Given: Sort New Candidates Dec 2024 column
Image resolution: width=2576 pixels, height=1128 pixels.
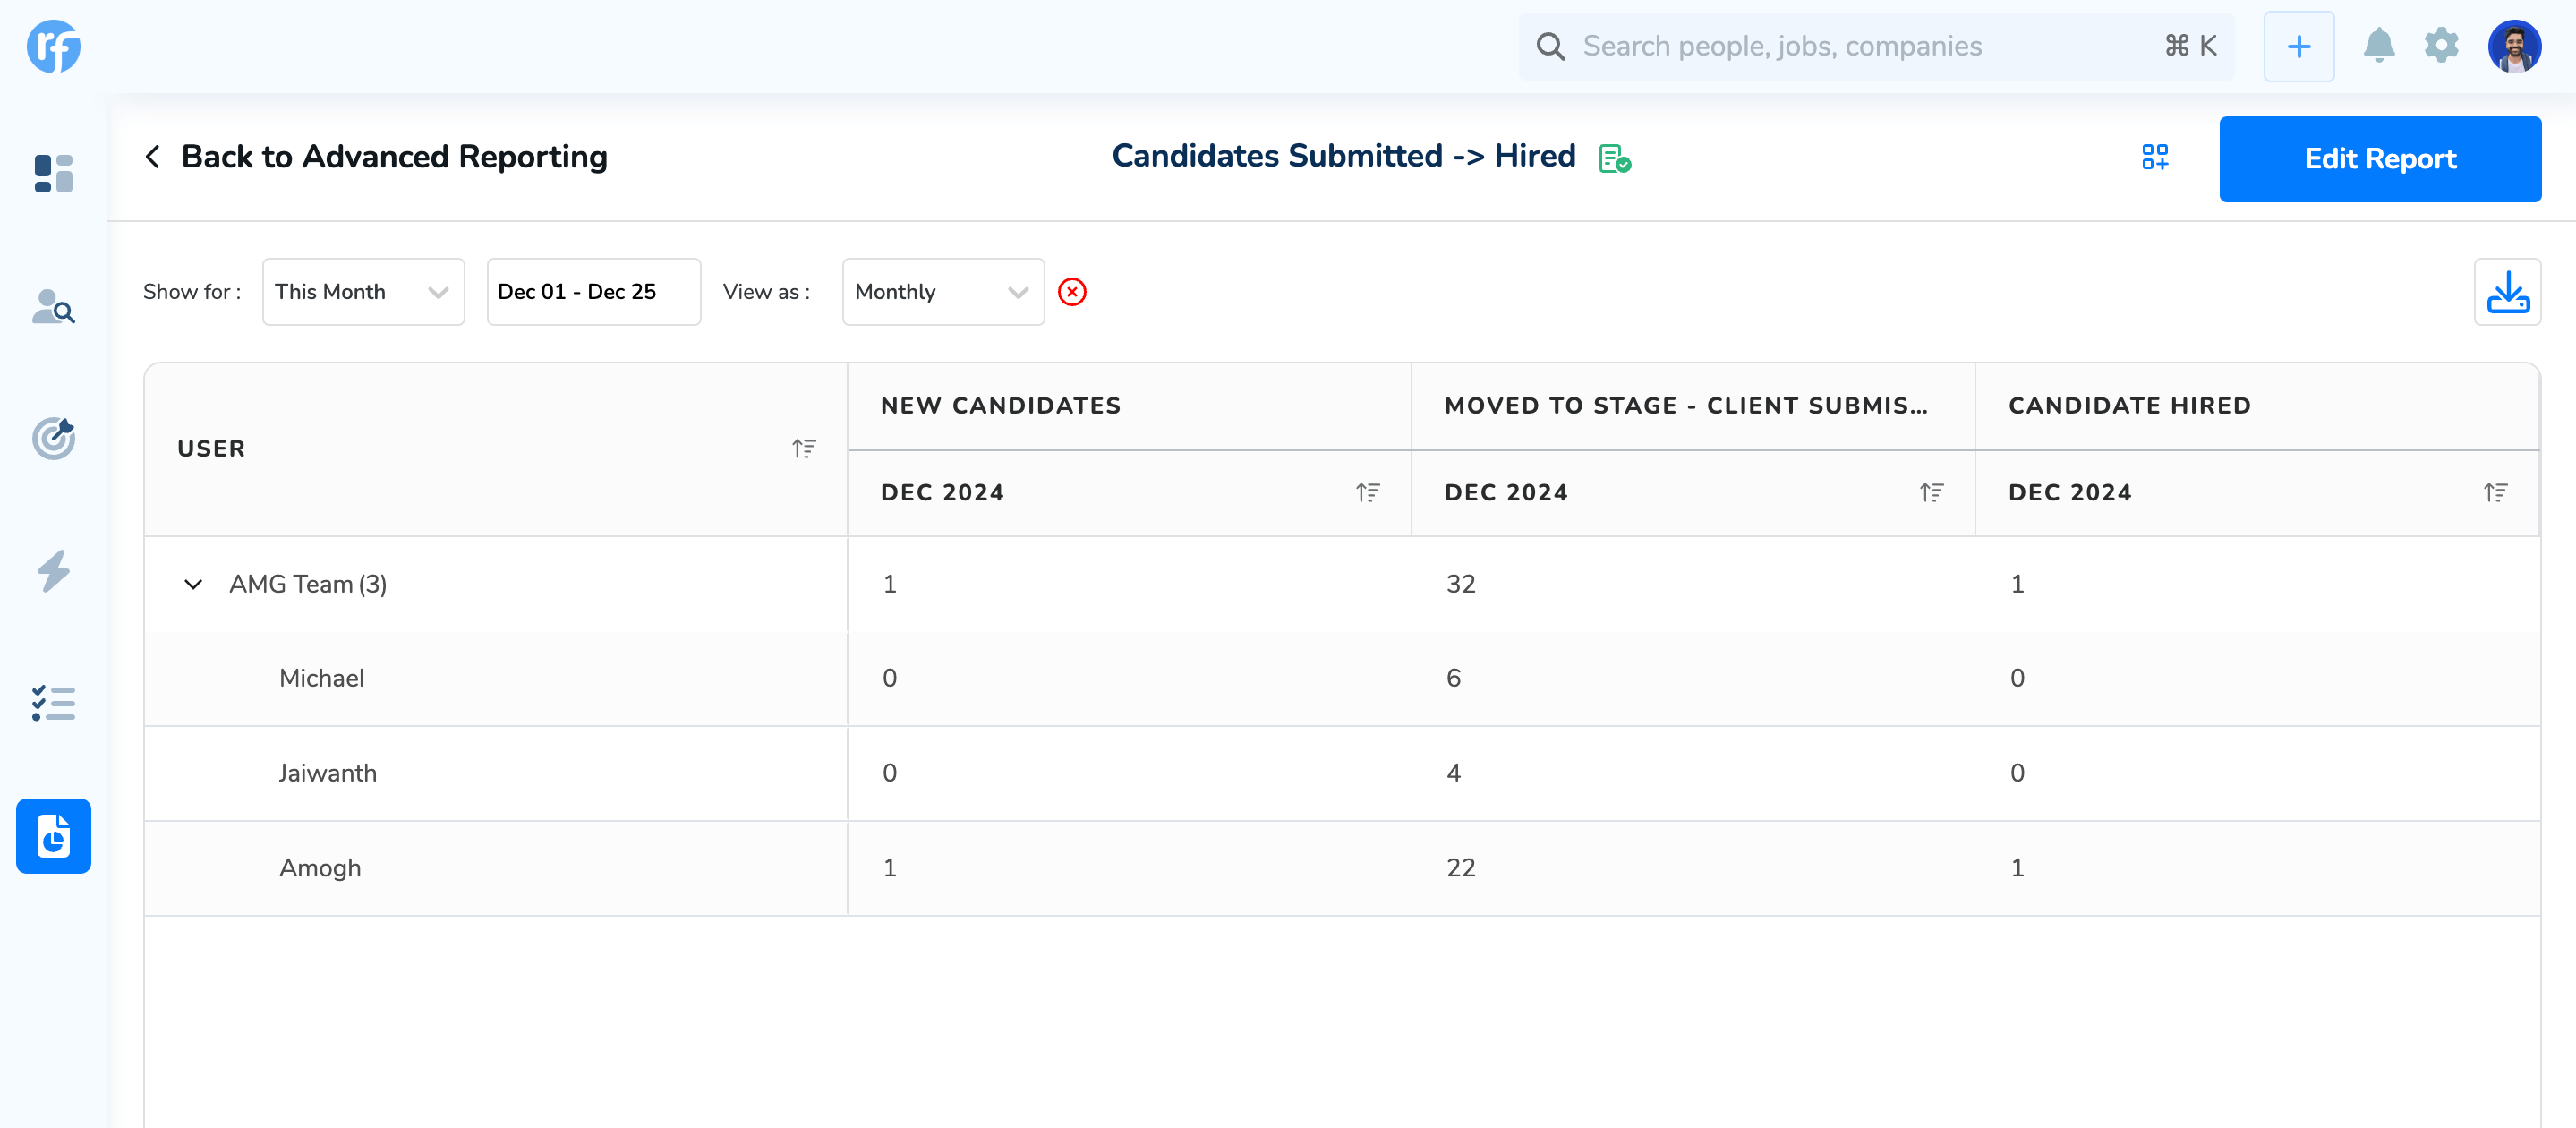Looking at the screenshot, I should coord(1367,492).
